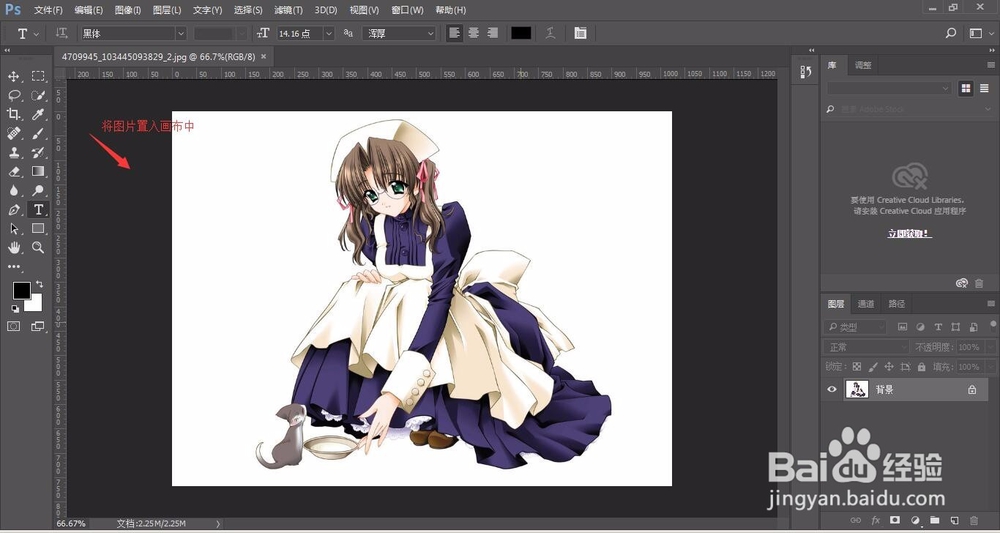Toggle type layer filter
This screenshot has height=533, width=1000.
[x=938, y=327]
